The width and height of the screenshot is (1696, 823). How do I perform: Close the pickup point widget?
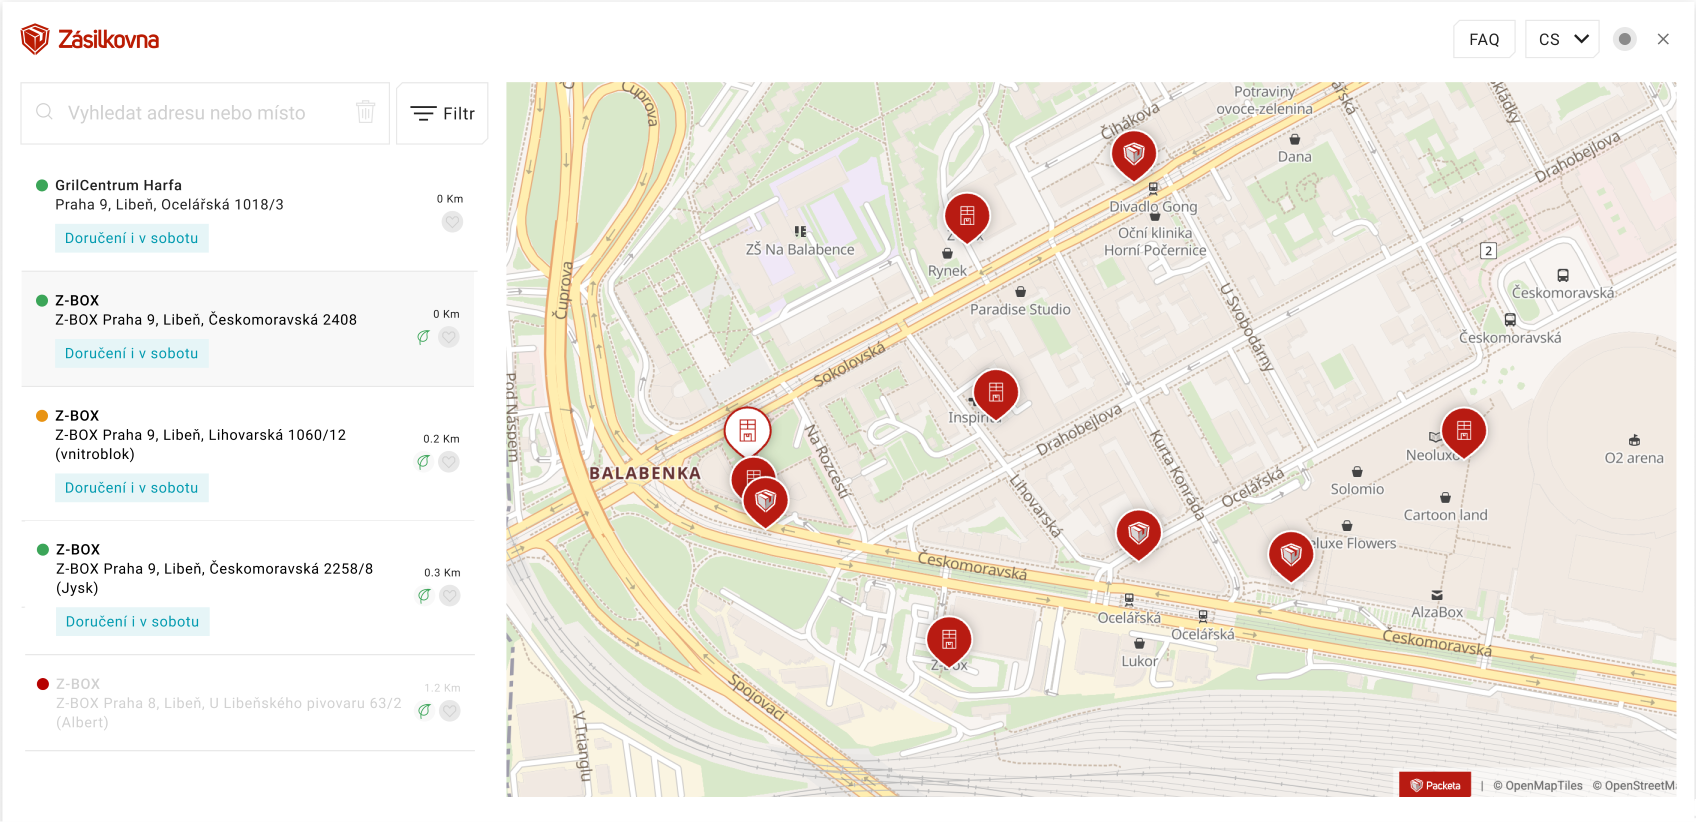(x=1663, y=39)
